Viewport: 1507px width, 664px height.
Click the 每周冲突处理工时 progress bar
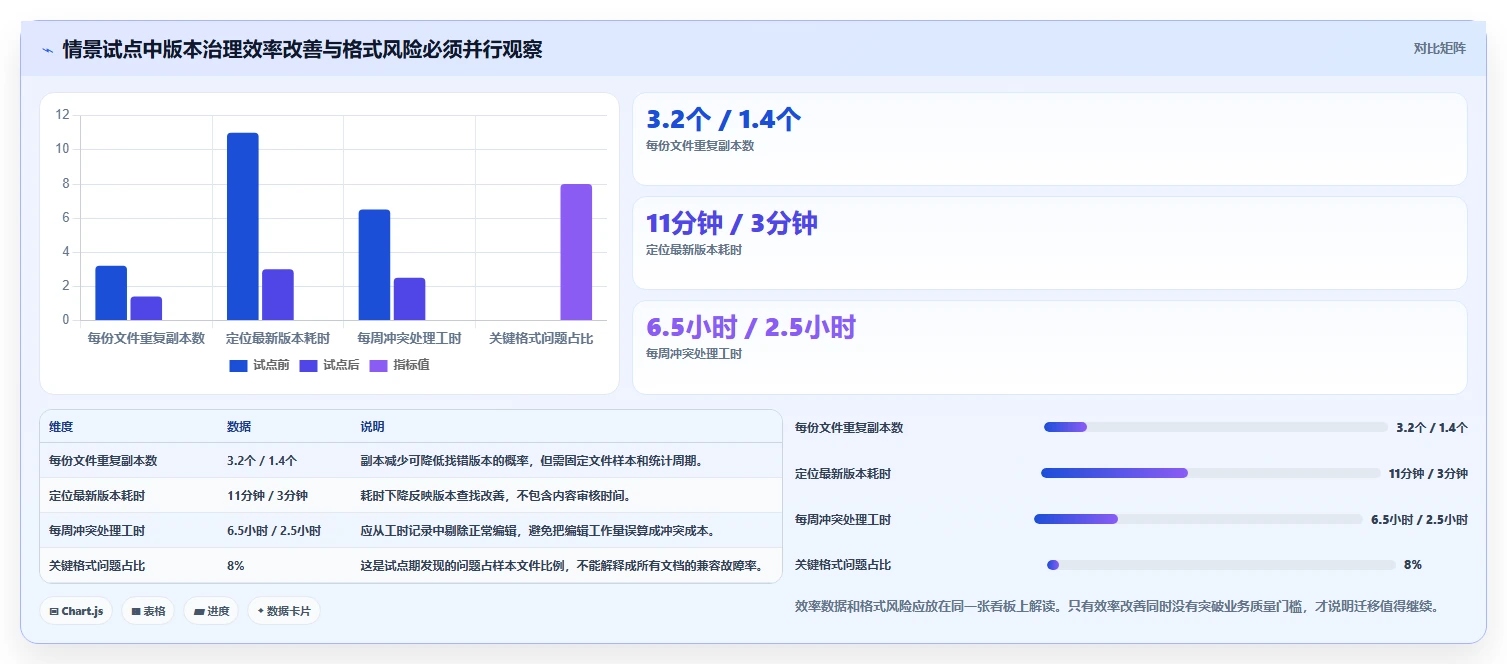click(1198, 519)
